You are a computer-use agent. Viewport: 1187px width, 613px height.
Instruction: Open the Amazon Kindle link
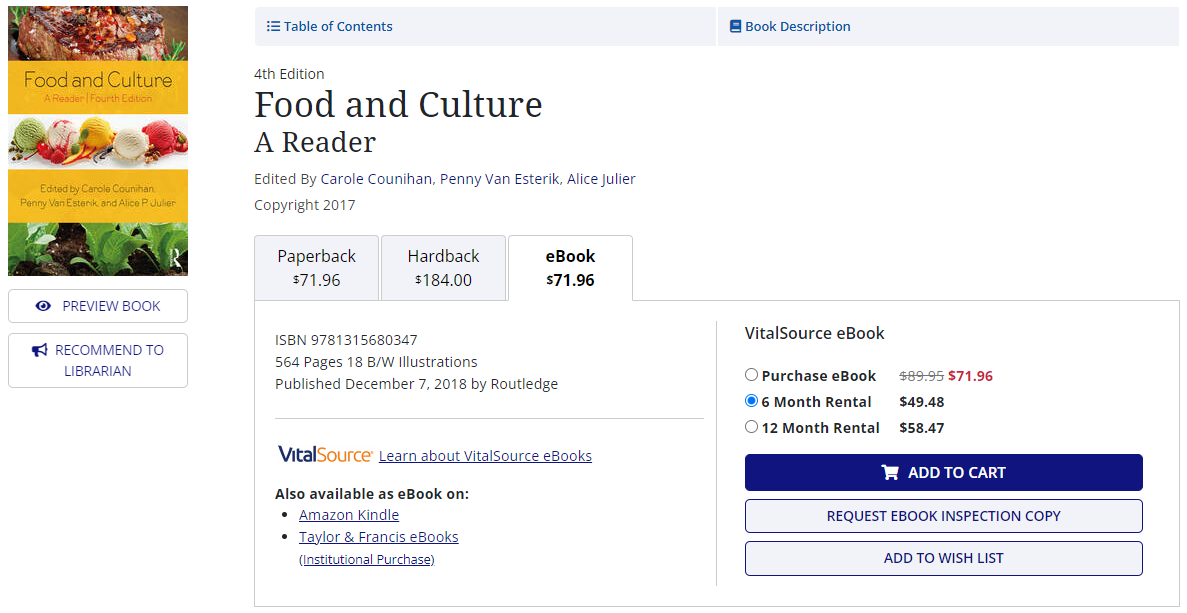click(348, 514)
